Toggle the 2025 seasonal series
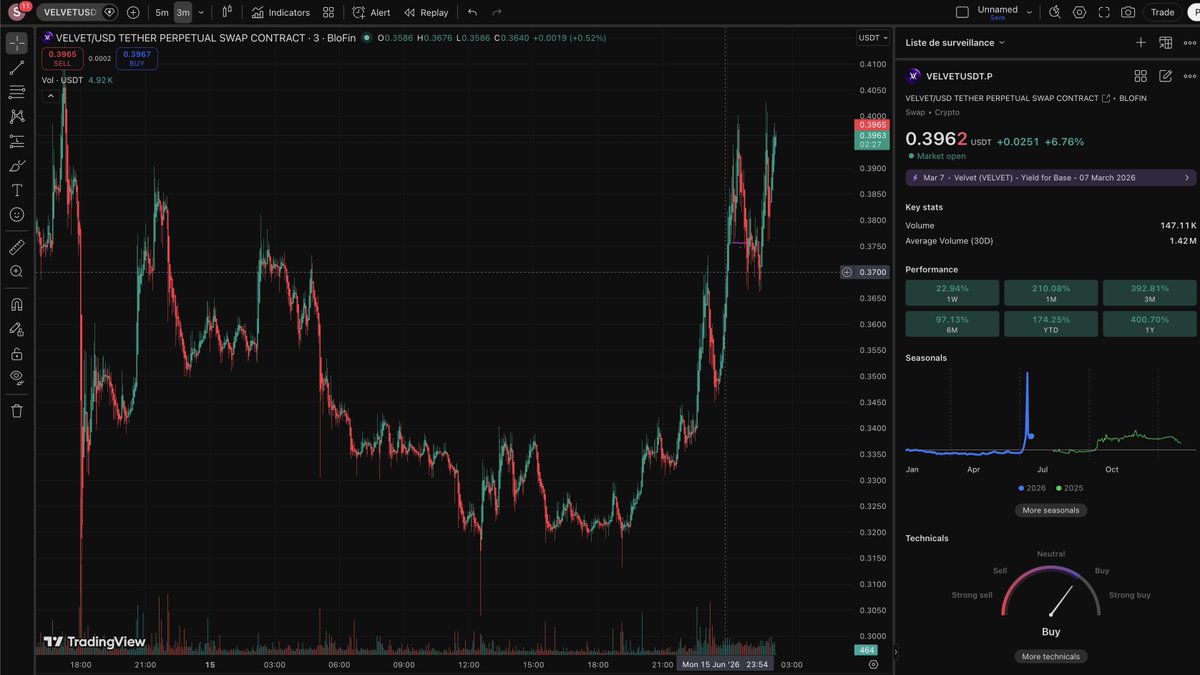The image size is (1200, 675). click(1069, 488)
